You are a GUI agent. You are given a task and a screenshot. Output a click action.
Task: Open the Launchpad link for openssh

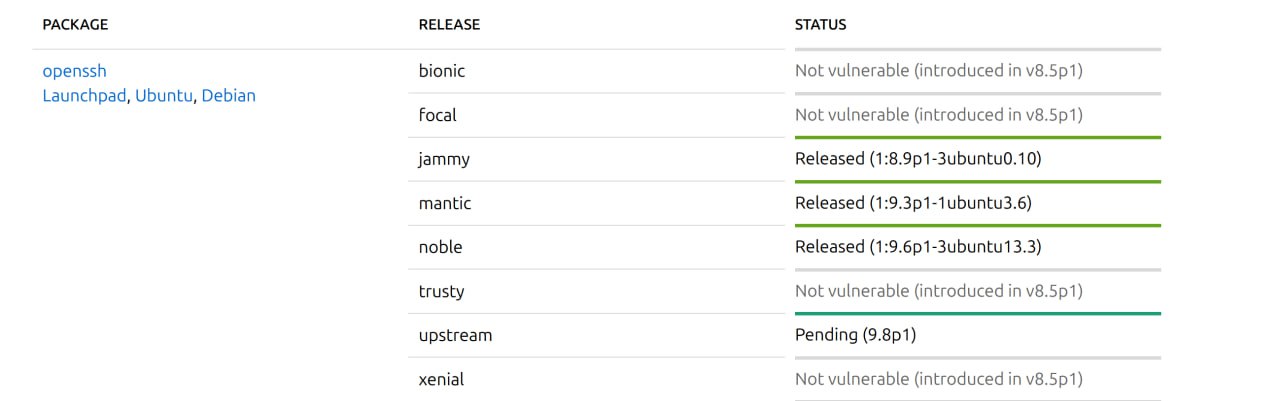point(84,96)
